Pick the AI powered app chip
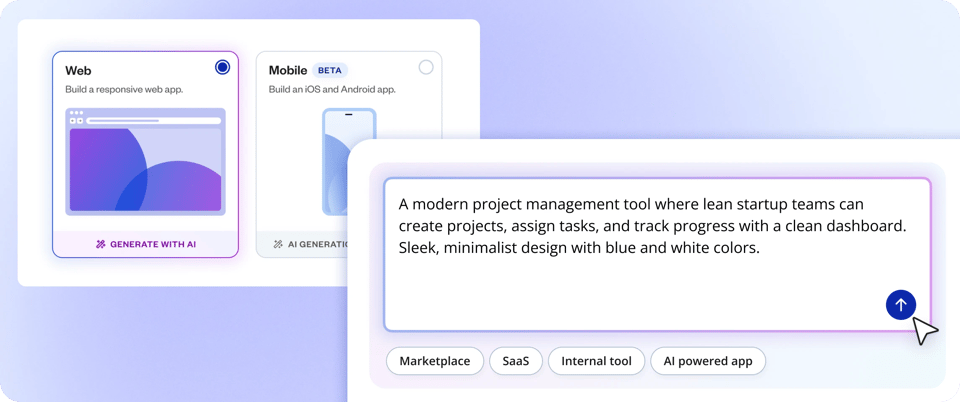This screenshot has height=402, width=960. [x=708, y=361]
